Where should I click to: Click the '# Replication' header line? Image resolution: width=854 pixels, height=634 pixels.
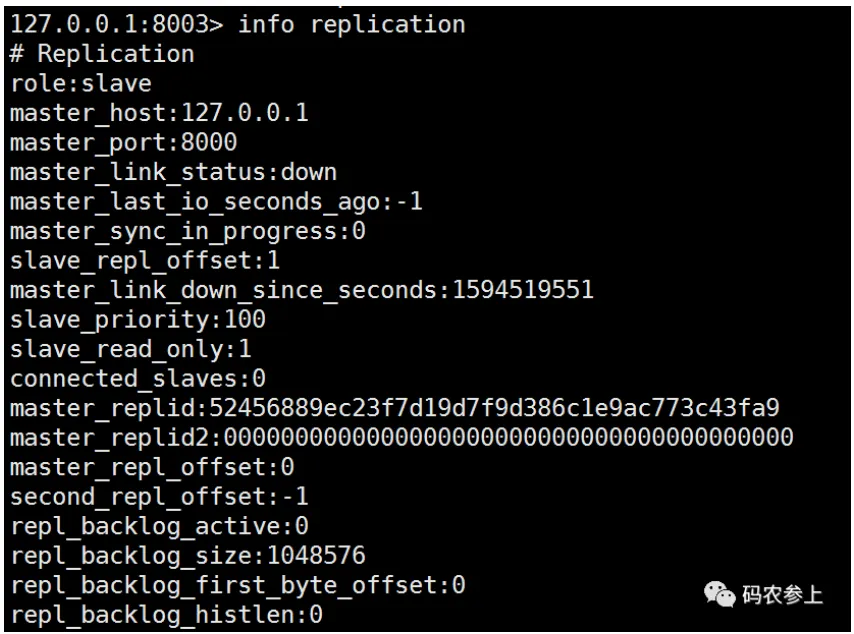(x=102, y=54)
